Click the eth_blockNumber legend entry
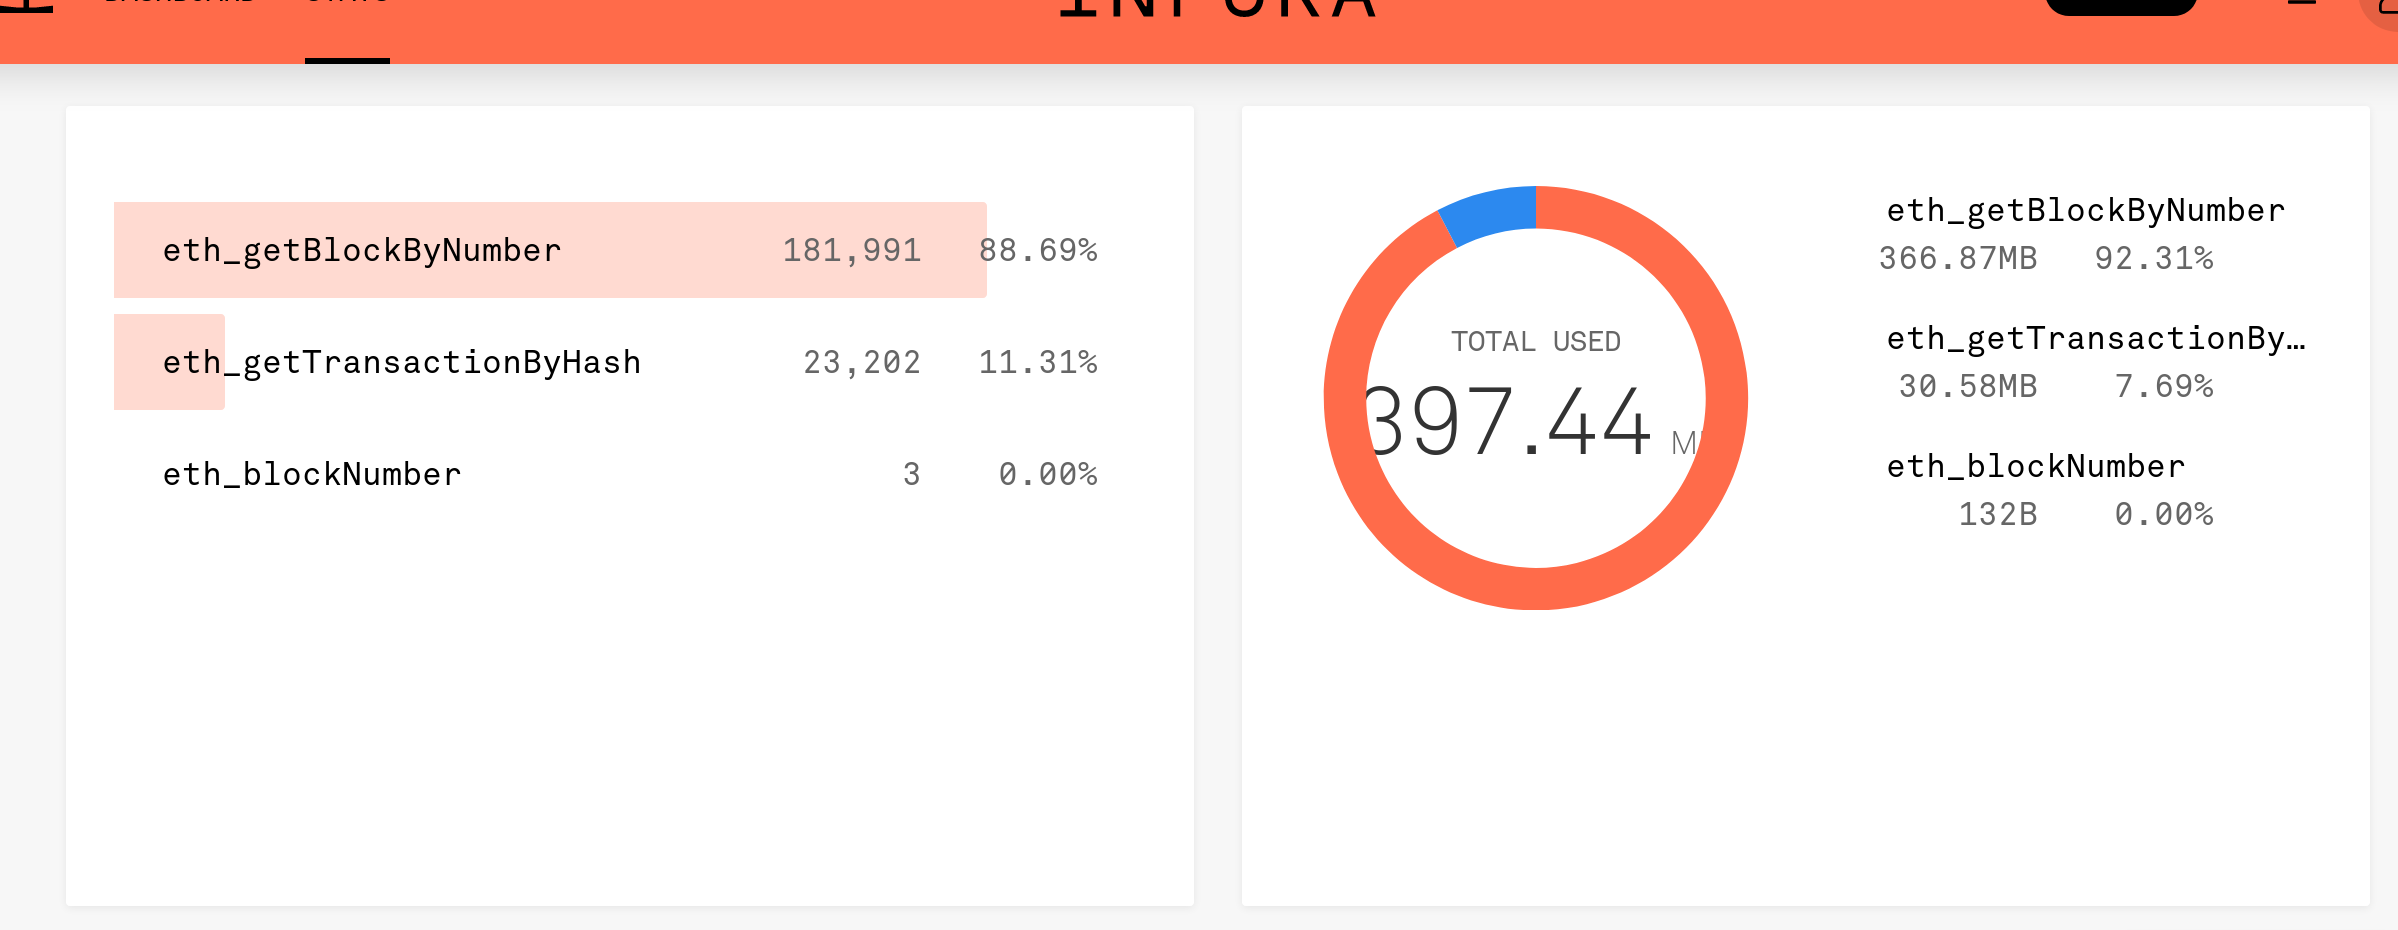This screenshot has width=2398, height=930. click(2036, 466)
